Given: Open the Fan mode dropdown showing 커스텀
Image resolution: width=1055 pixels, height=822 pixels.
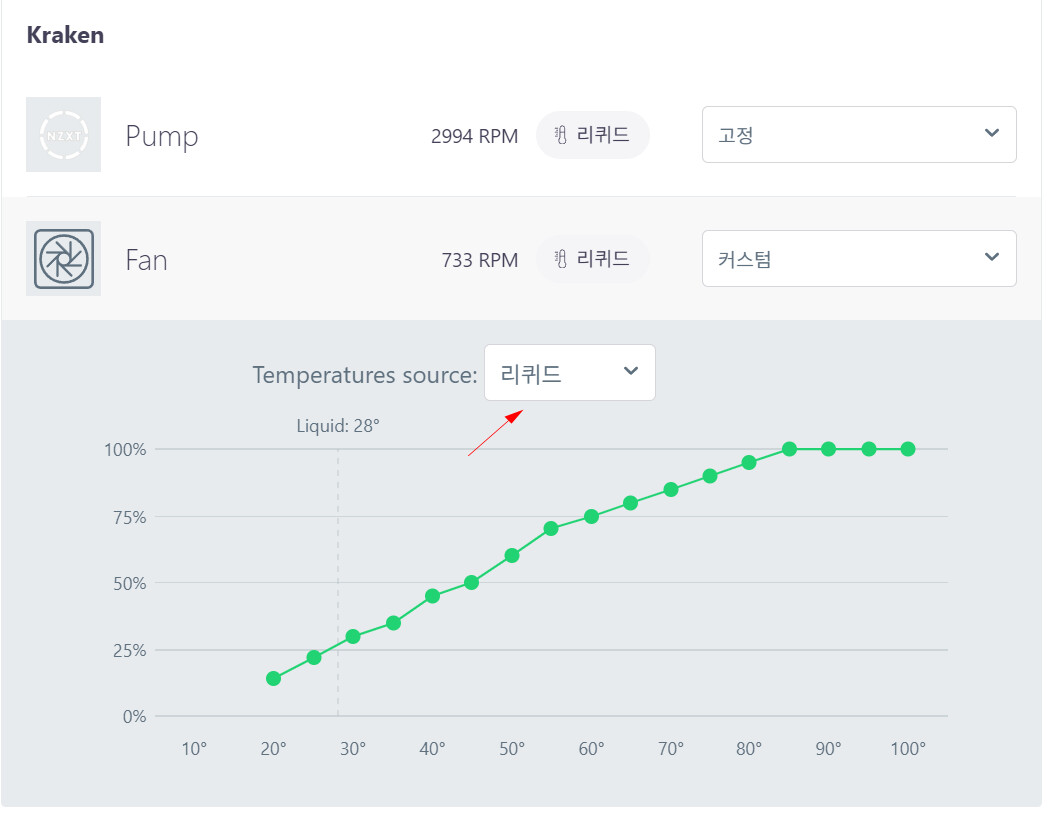Looking at the screenshot, I should [x=859, y=259].
